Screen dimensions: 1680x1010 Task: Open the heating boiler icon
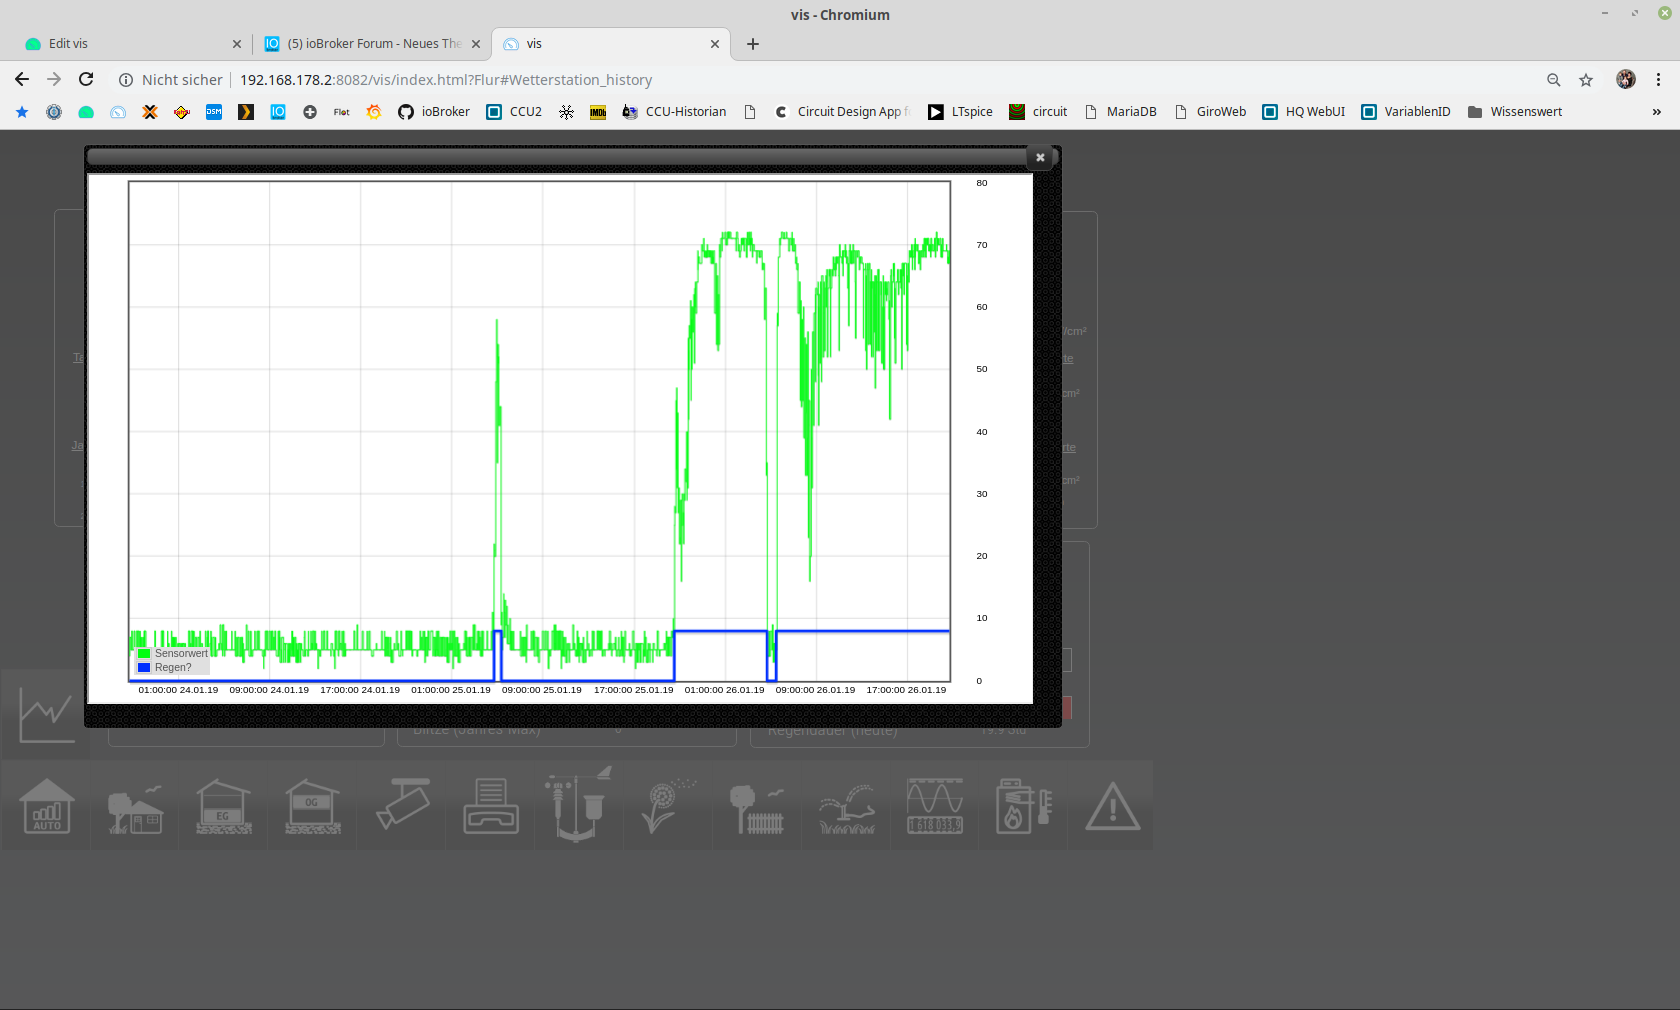coord(1022,806)
